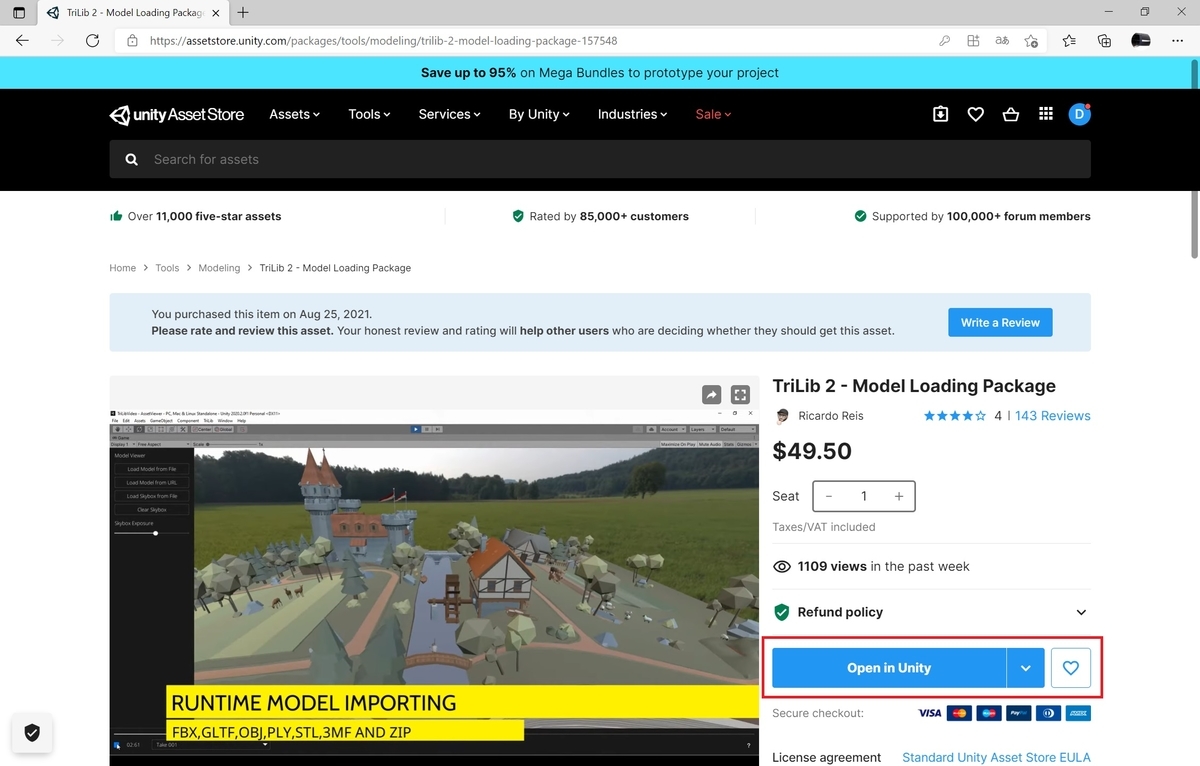Open the saved password key icon
Image resolution: width=1200 pixels, height=766 pixels.
[945, 41]
